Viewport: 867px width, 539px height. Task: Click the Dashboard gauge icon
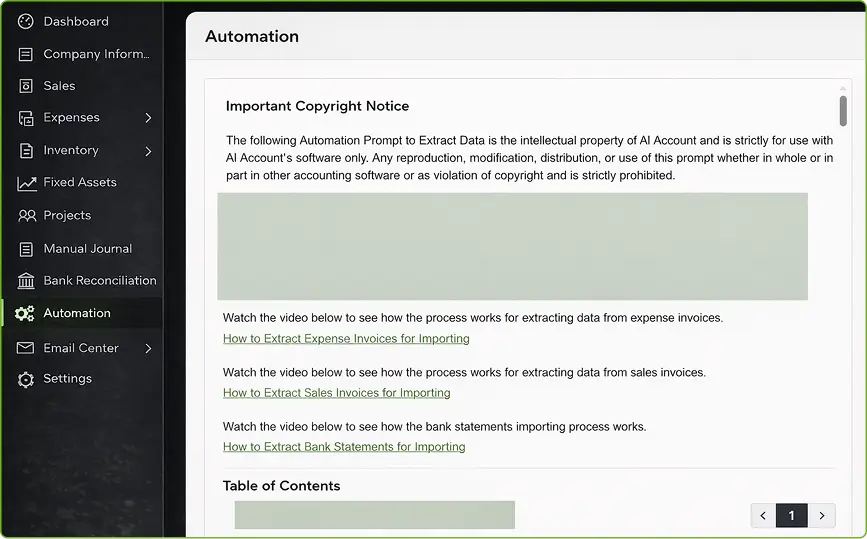pyautogui.click(x=26, y=21)
